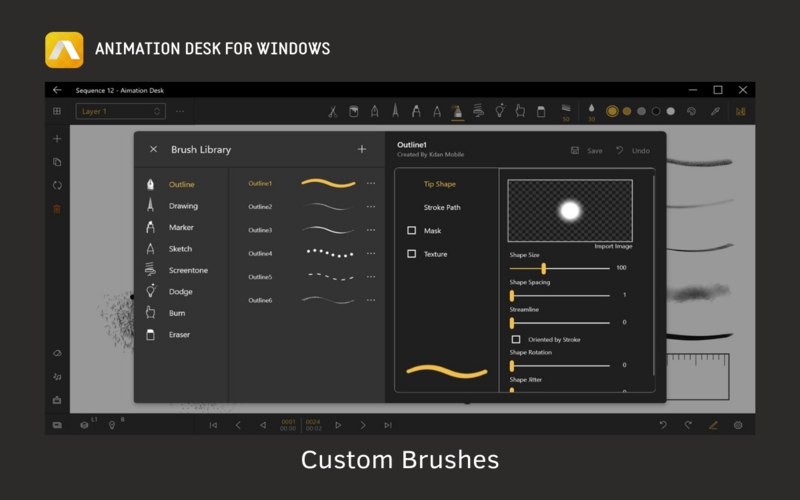The image size is (800, 500).
Task: Select the Dodge lightbulb tool in toolbar
Action: 500,111
